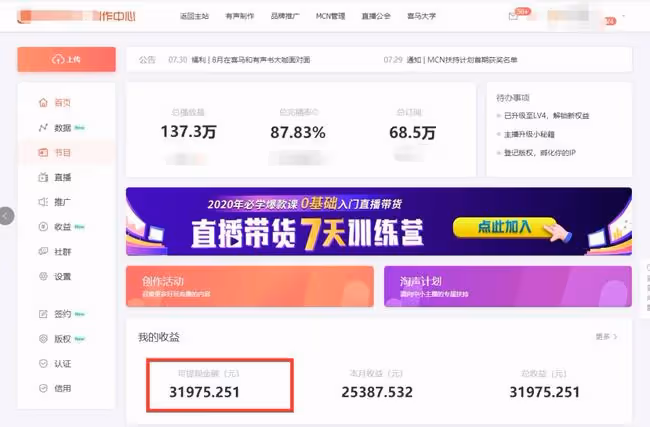Click the 25387.532 monthly earnings value

[377, 392]
